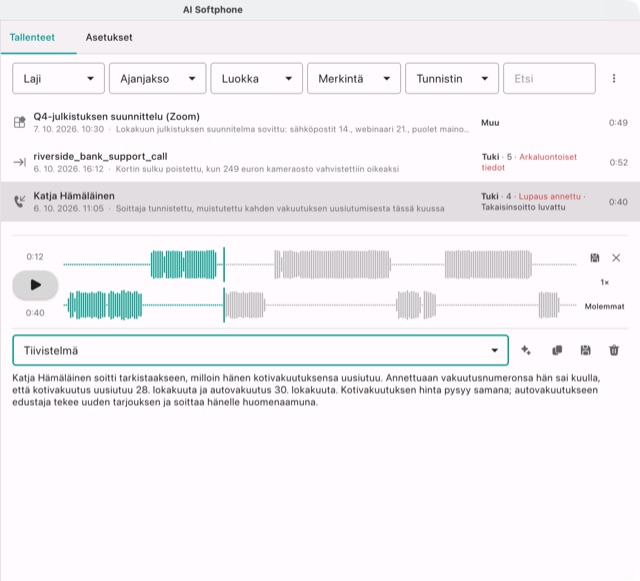Click the incoming call icon for Katja Hämäläinen
This screenshot has height=581, width=640.
click(x=20, y=201)
